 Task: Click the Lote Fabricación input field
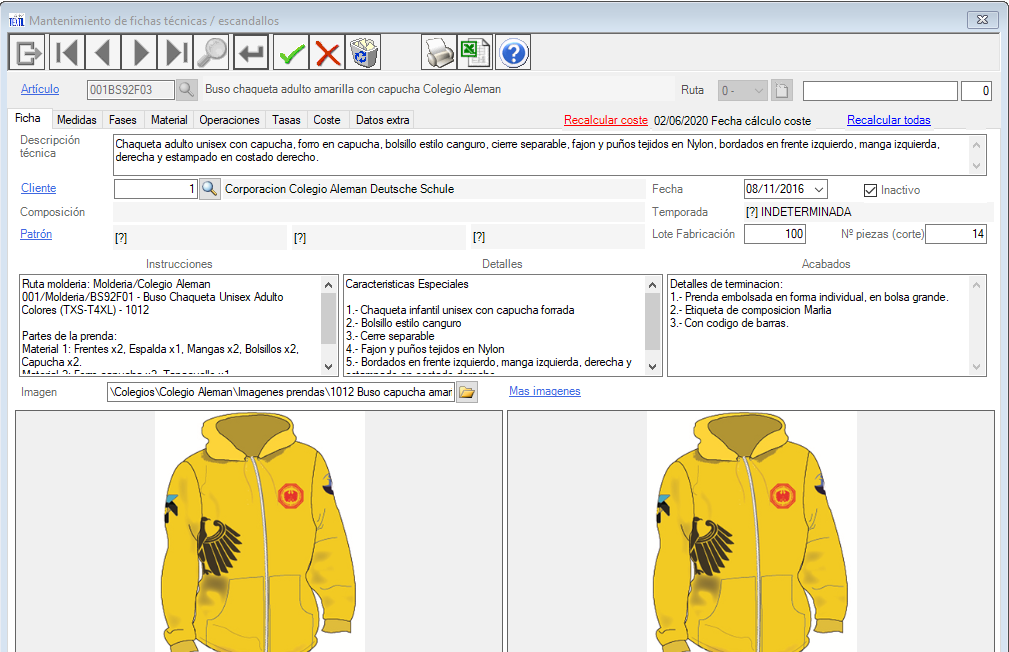[x=774, y=234]
